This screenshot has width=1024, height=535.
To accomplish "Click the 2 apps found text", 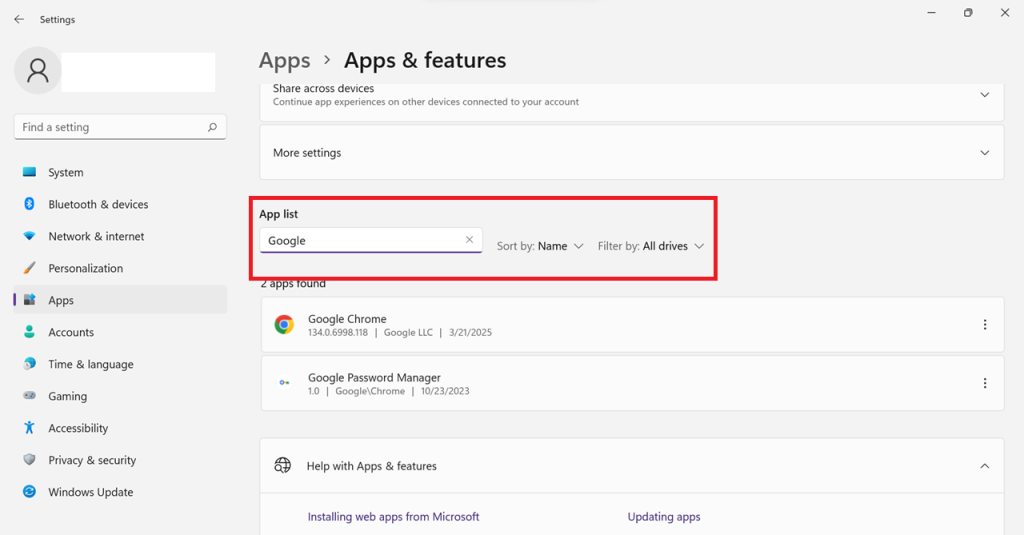I will [x=293, y=284].
